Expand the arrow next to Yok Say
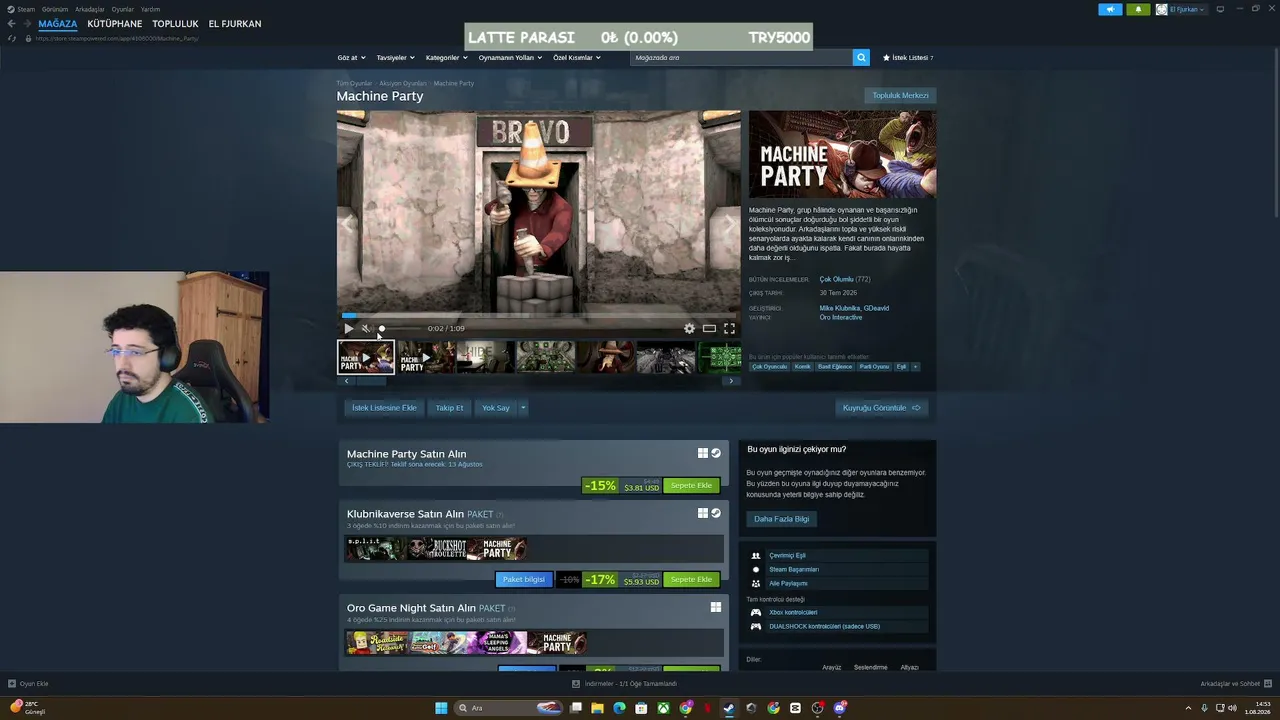The width and height of the screenshot is (1280, 720). (x=522, y=408)
